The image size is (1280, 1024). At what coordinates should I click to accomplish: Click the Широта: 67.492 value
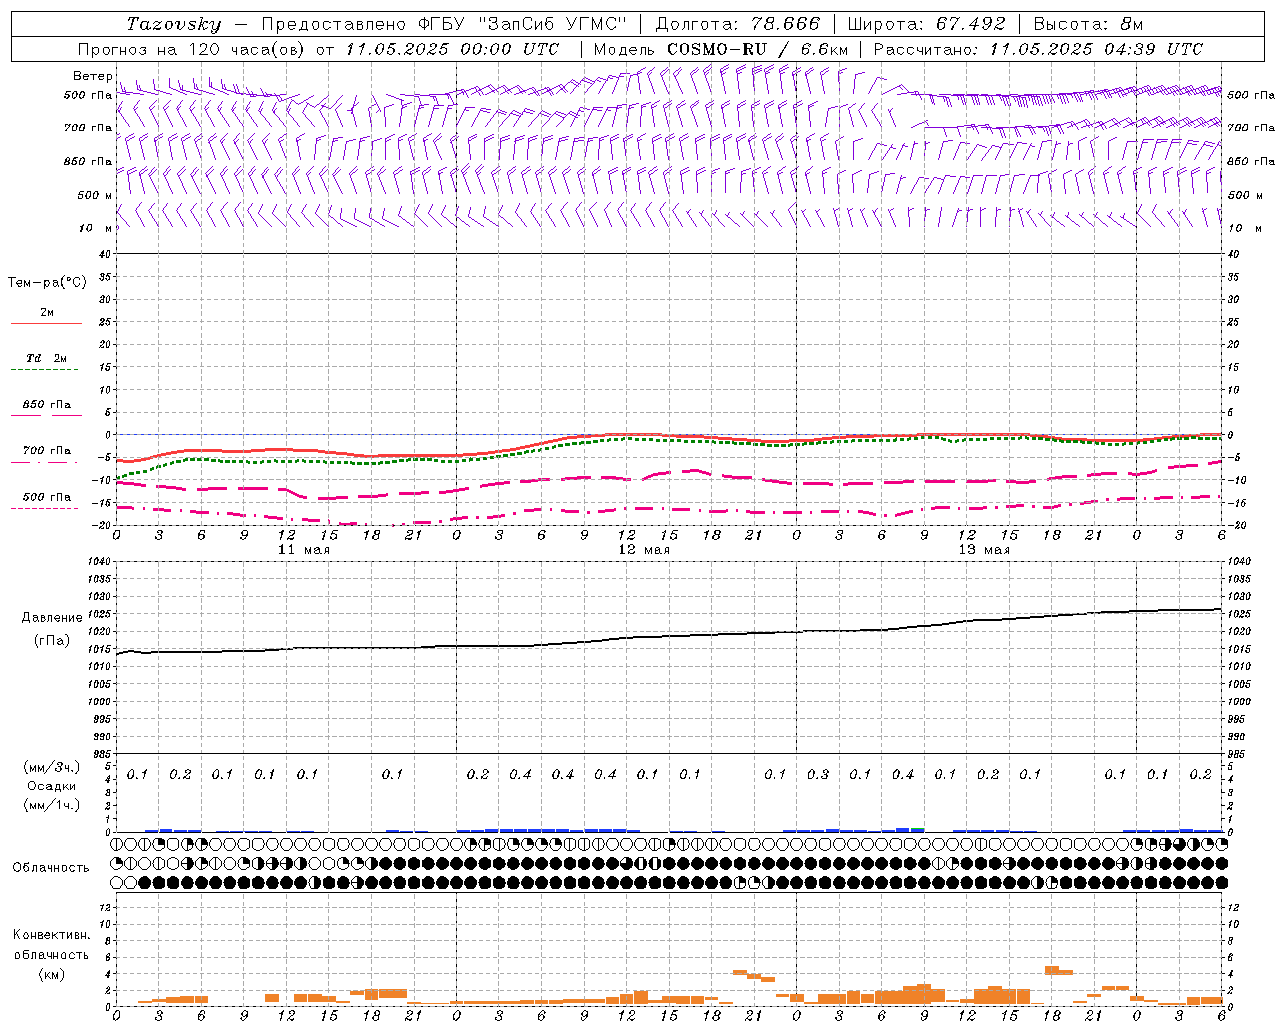[x=926, y=24]
